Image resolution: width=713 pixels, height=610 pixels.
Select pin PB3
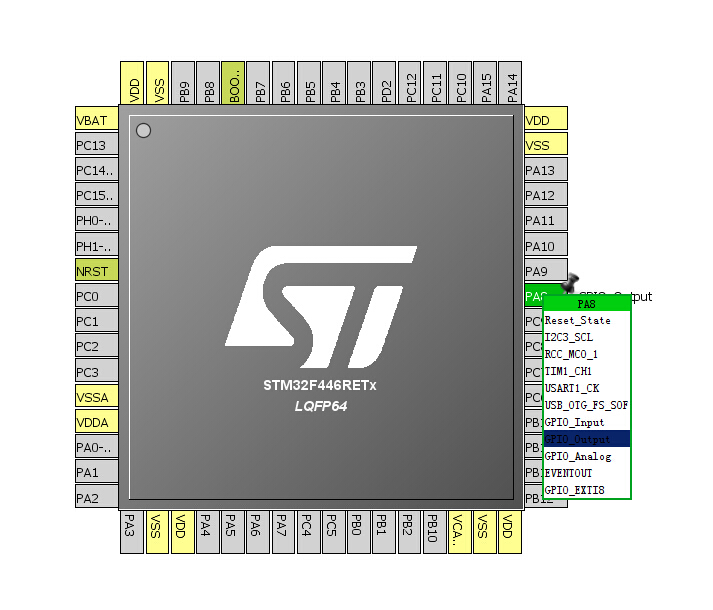[x=359, y=83]
